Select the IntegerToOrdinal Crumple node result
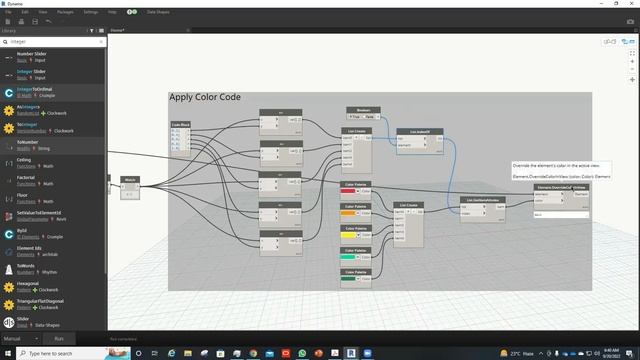Viewport: 640px width, 360px height. pos(53,93)
